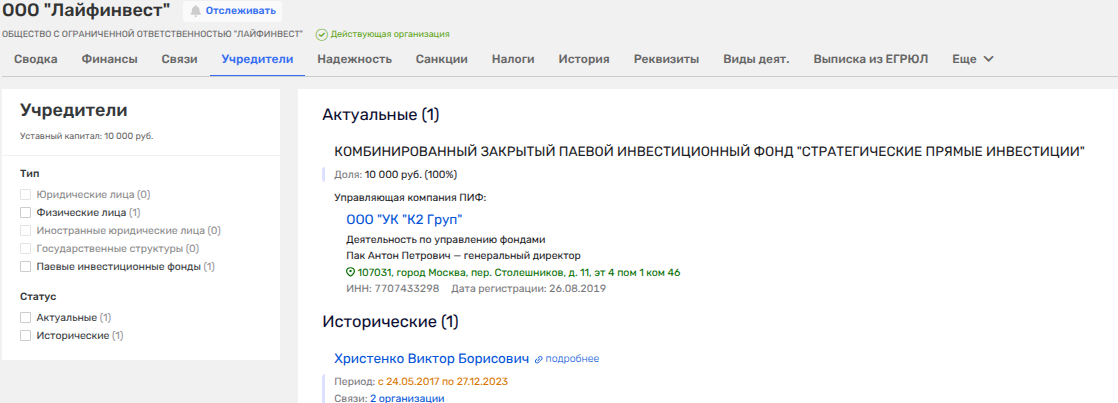
Task: Open the Санкции tab
Action: coord(441,59)
